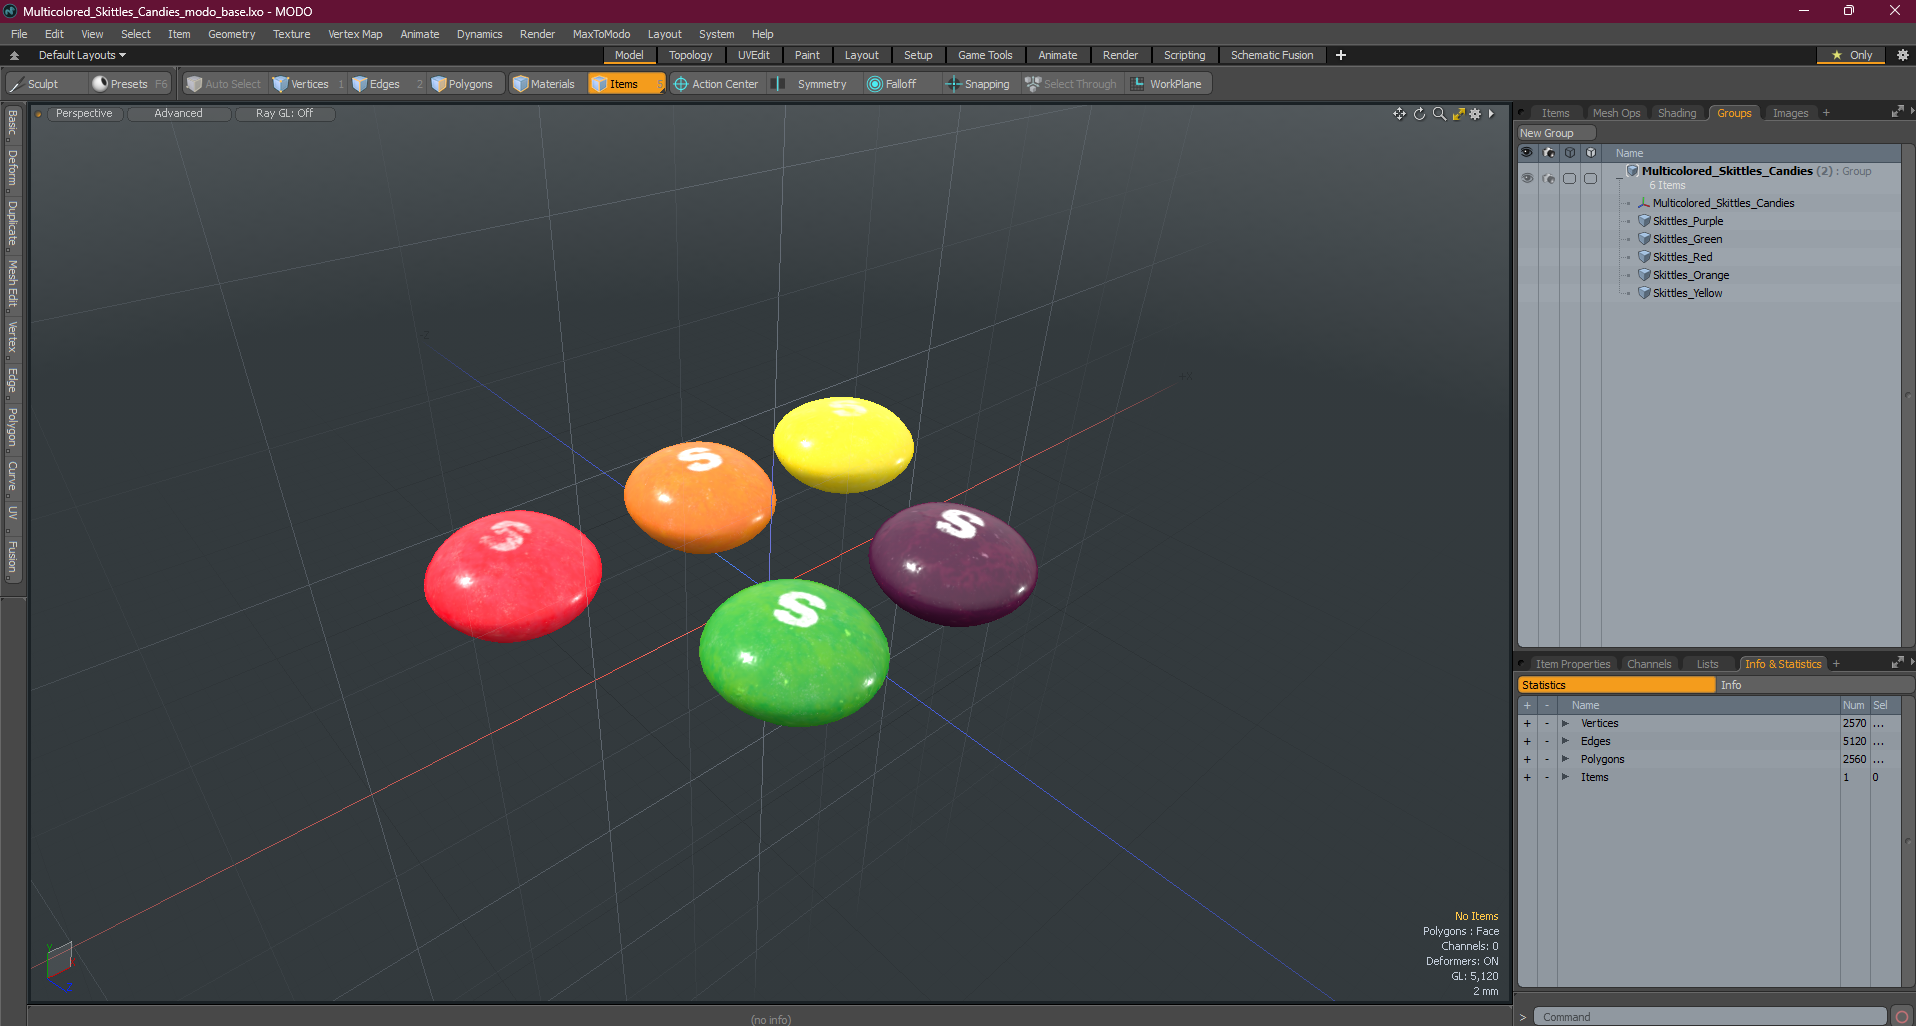Open the viewport settings gear

point(1475,114)
